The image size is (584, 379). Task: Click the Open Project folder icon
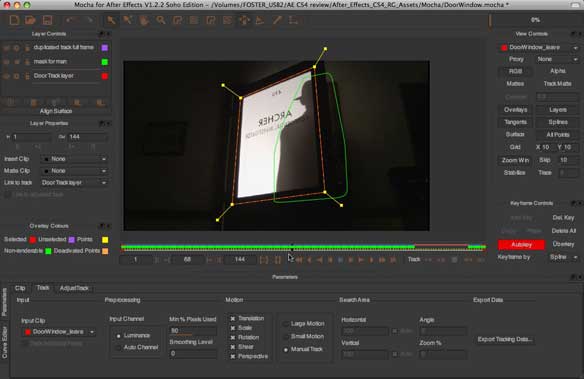[x=30, y=20]
